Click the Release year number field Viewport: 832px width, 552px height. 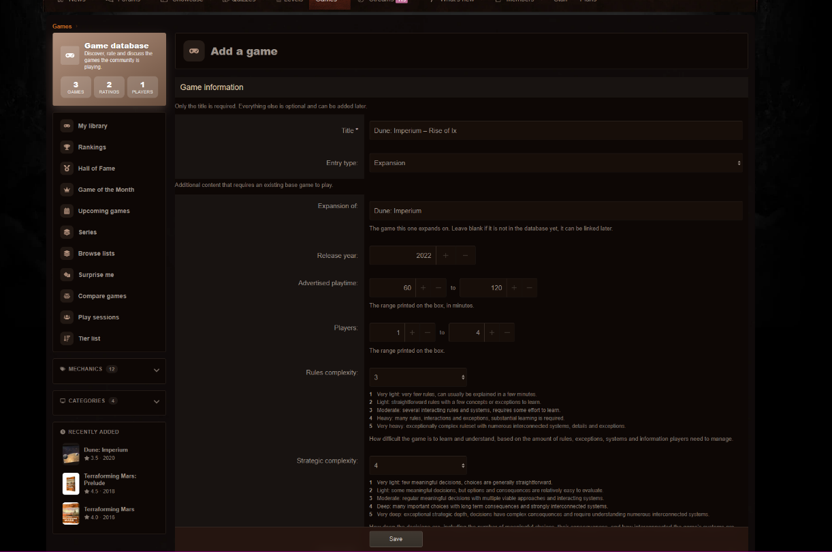(x=403, y=255)
